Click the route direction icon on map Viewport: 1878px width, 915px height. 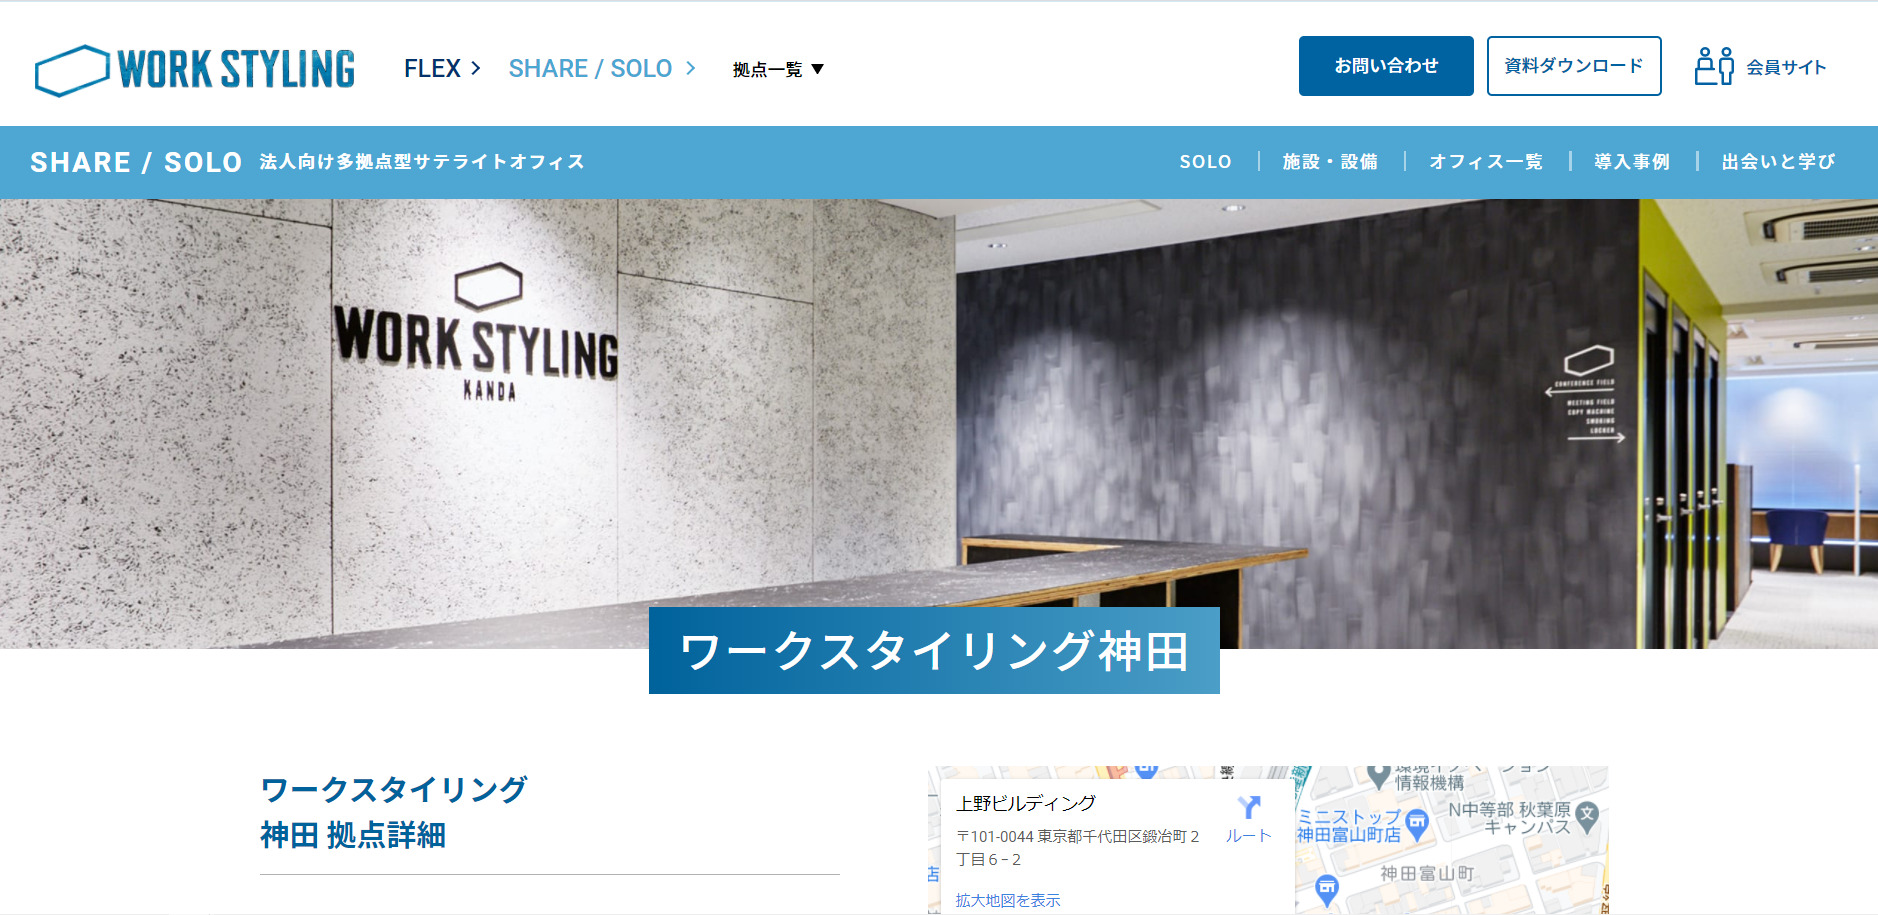(x=1249, y=807)
